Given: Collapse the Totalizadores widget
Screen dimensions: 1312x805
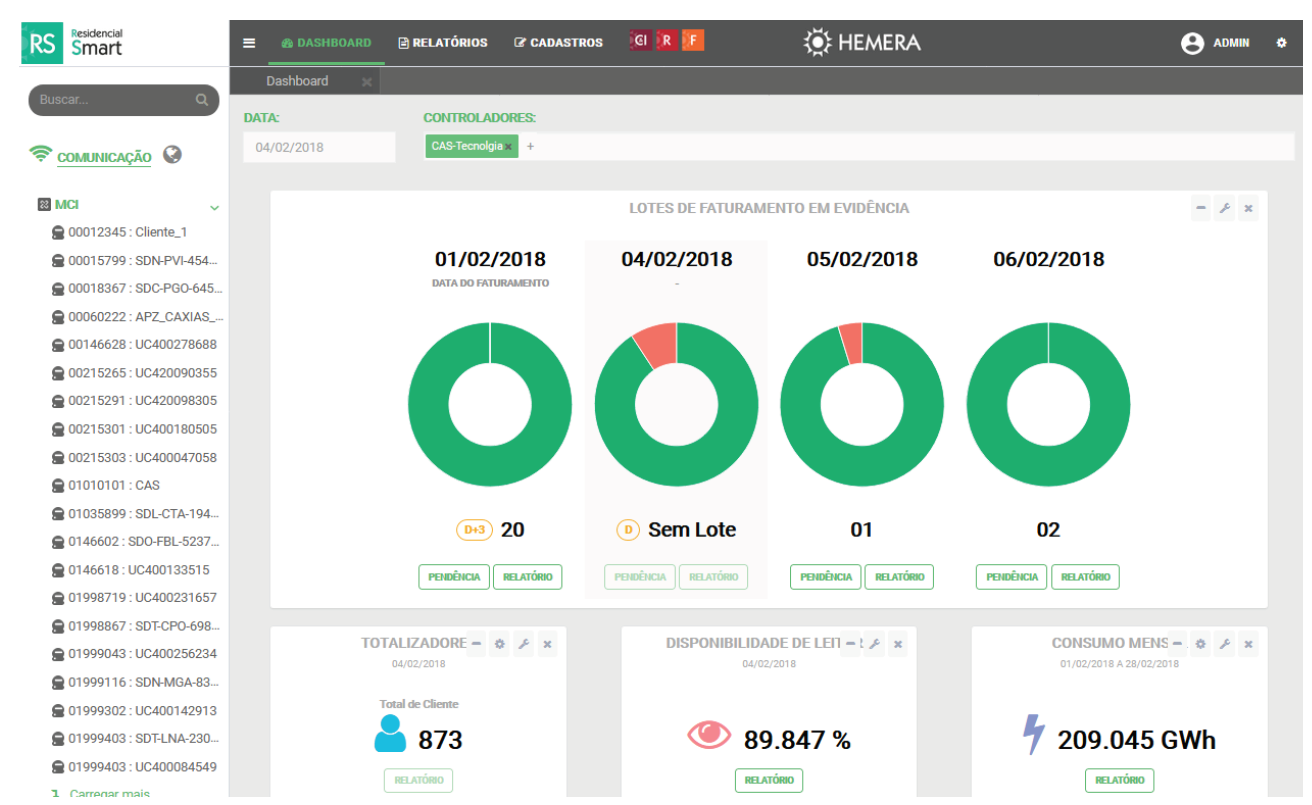Looking at the screenshot, I should point(476,644).
